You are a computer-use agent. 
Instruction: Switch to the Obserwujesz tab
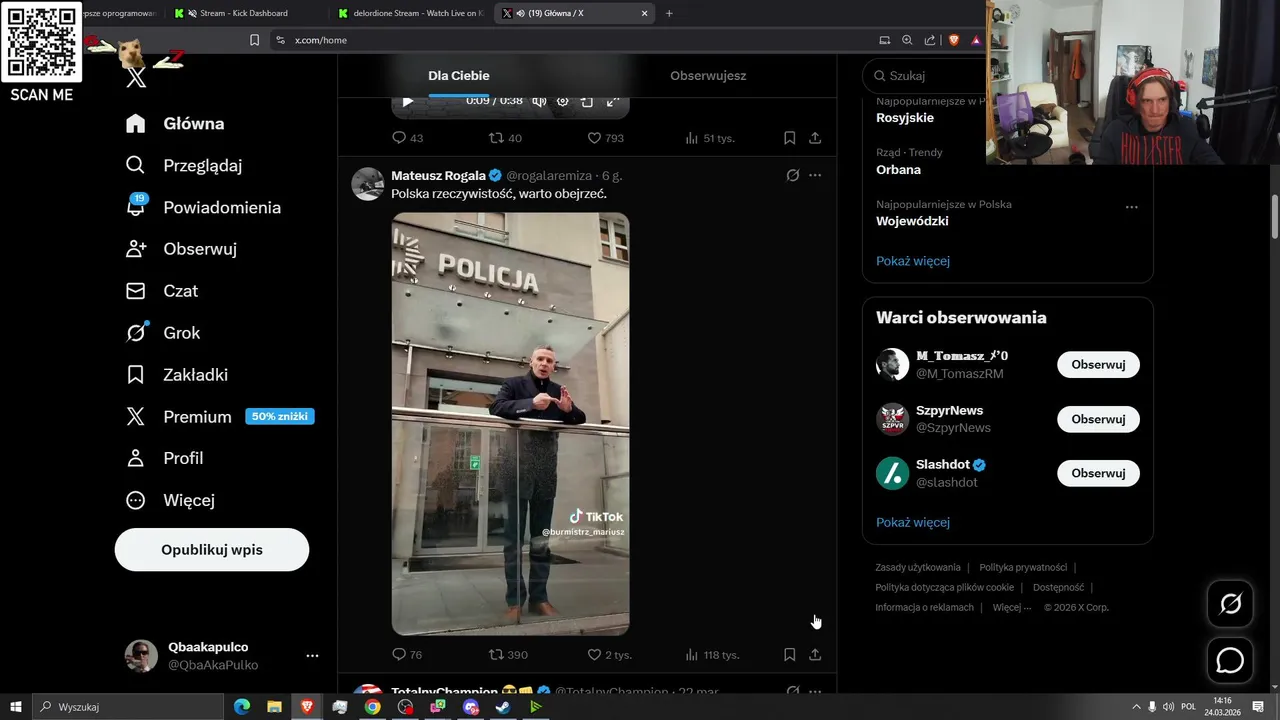click(708, 76)
